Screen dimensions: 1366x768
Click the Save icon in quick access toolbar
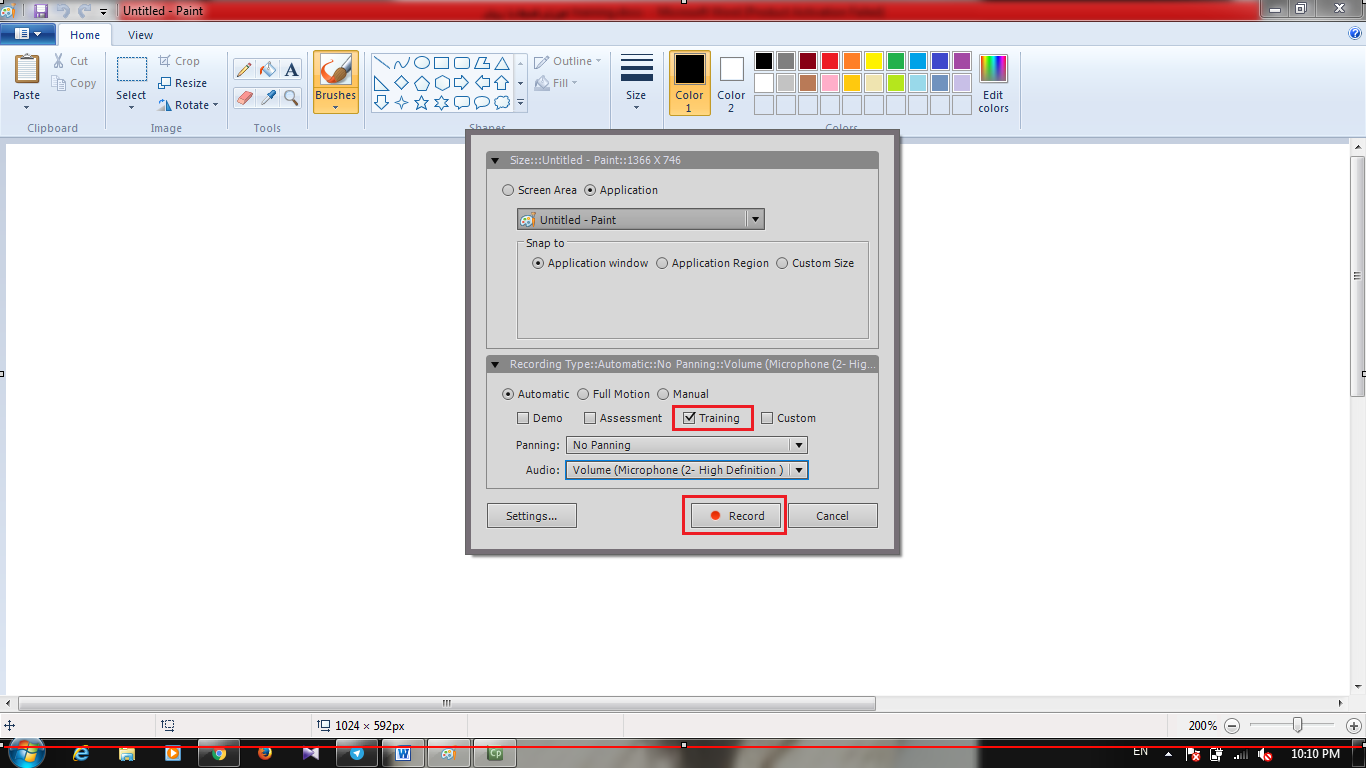click(x=41, y=10)
